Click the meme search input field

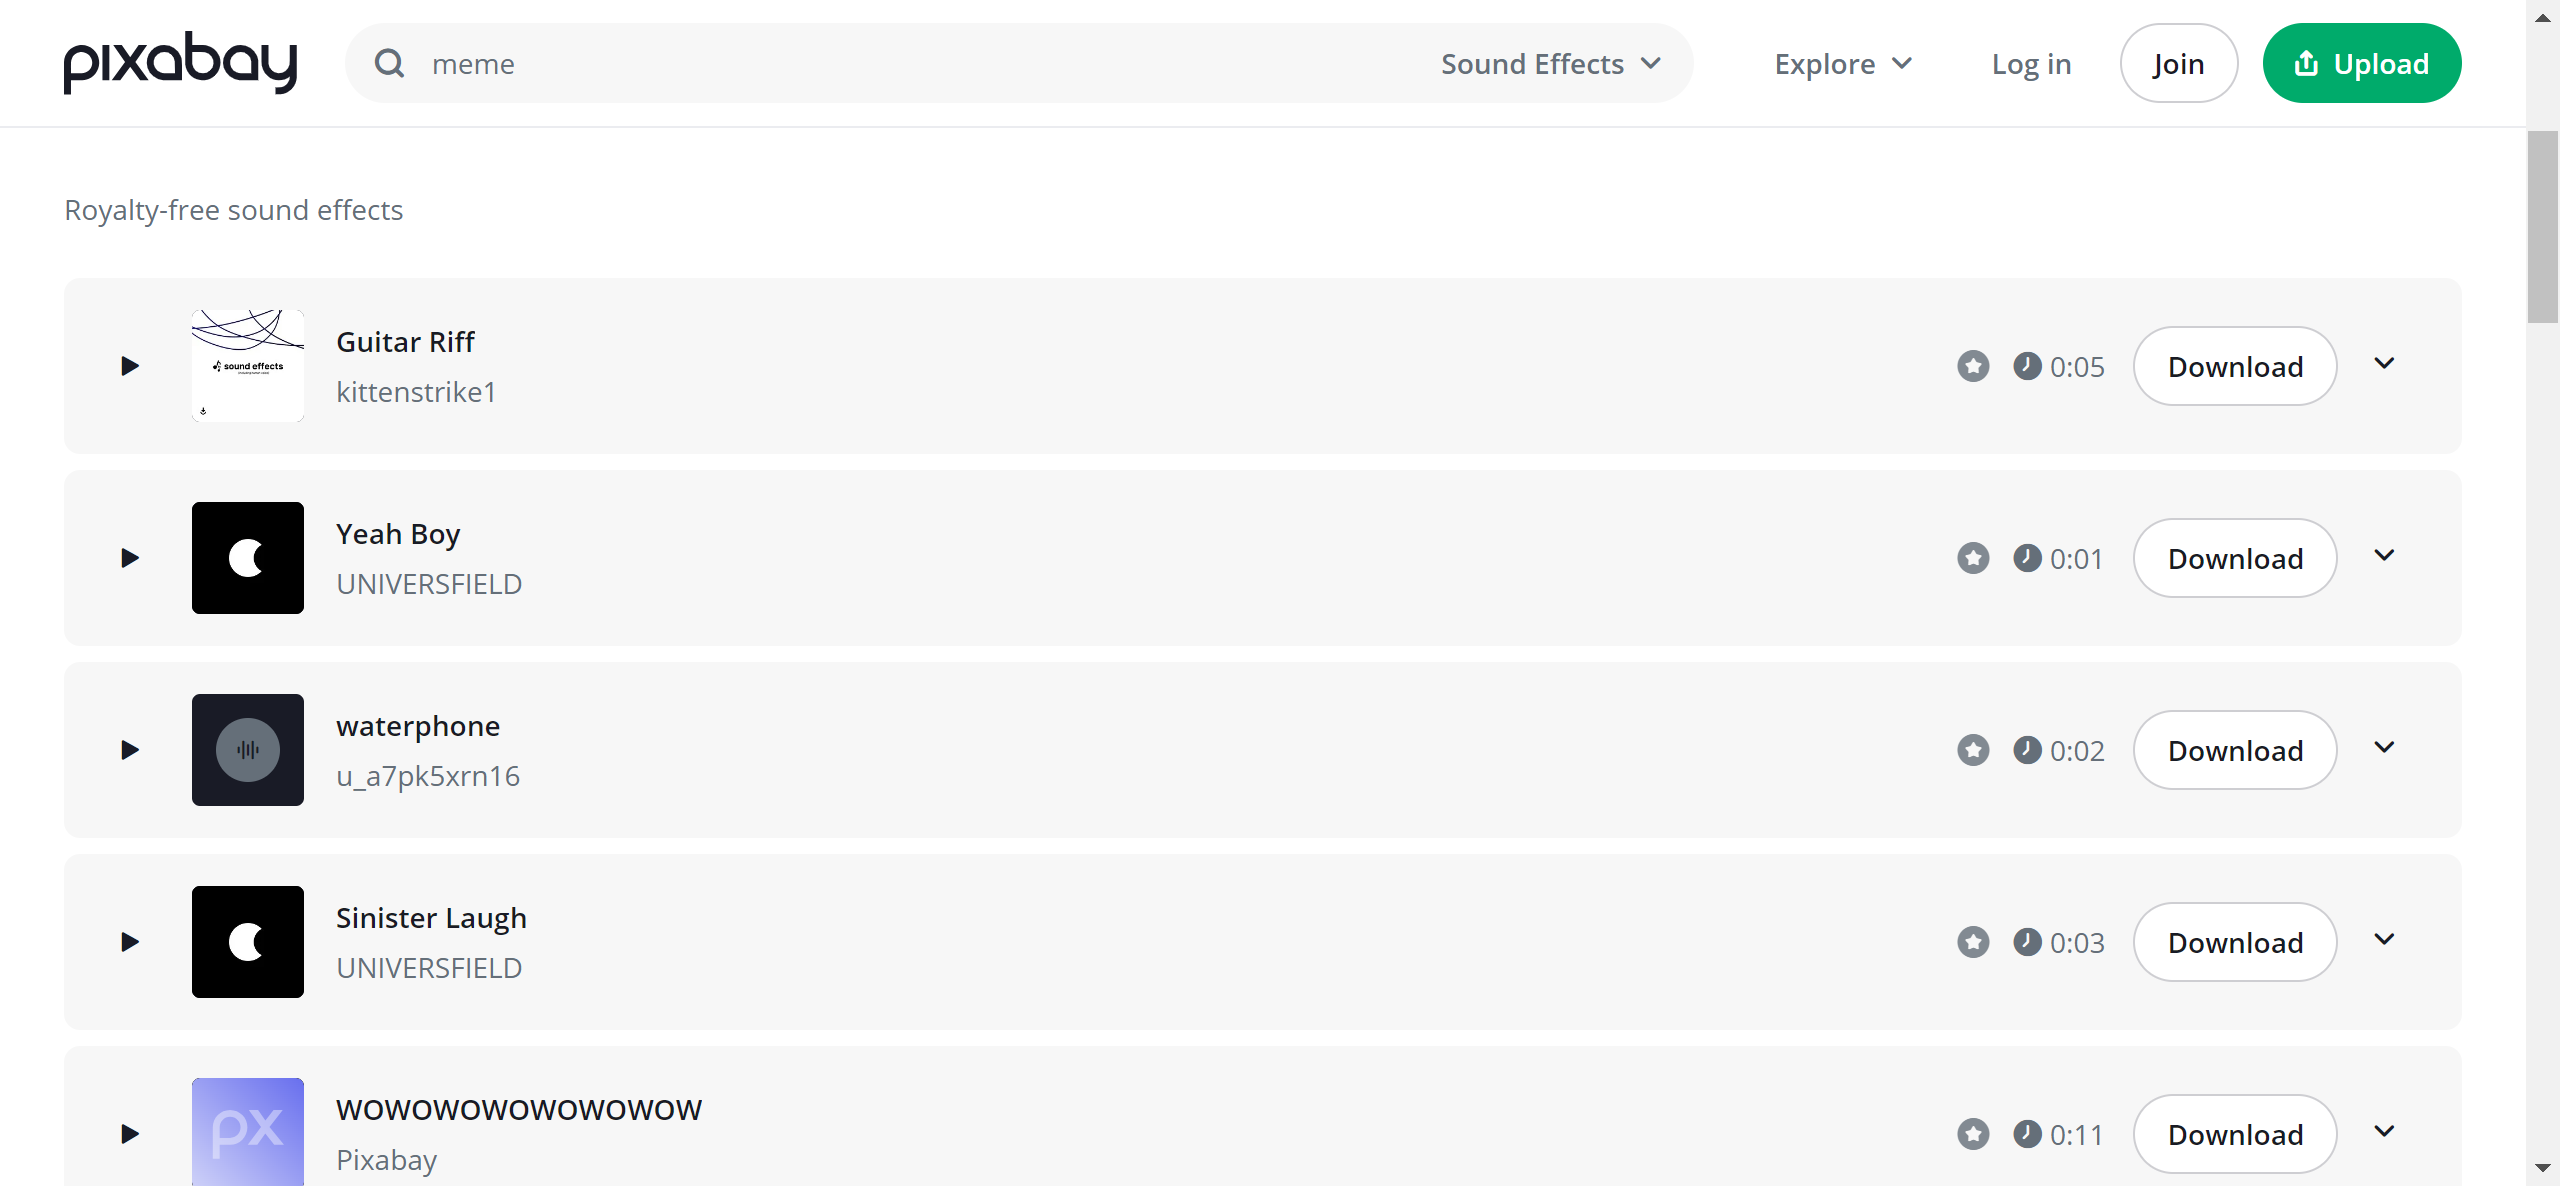900,64
